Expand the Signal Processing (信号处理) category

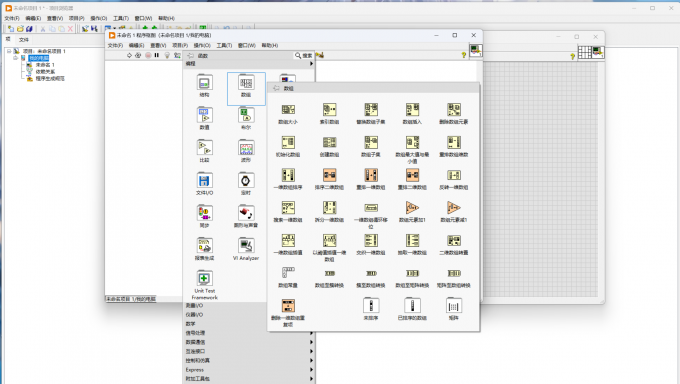311,333
